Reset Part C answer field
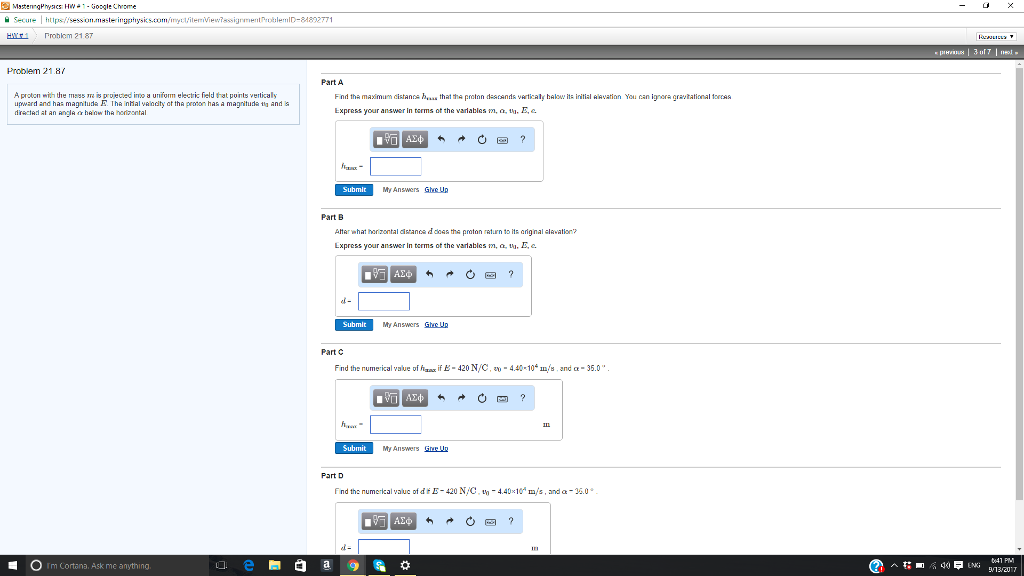 click(x=482, y=398)
